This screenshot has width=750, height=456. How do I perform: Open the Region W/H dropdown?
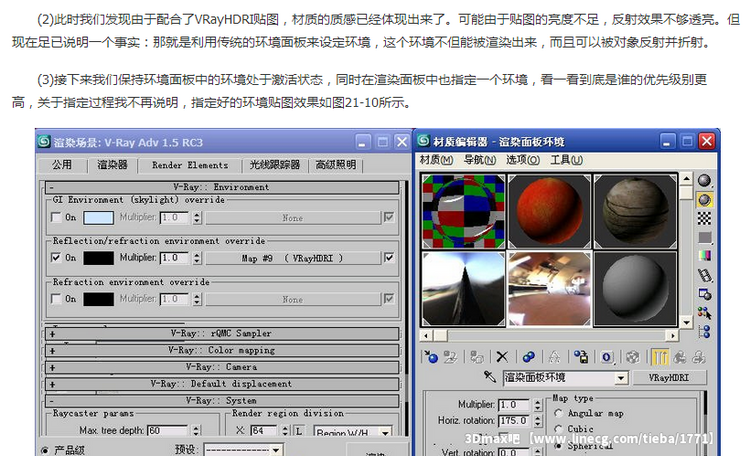click(x=385, y=433)
